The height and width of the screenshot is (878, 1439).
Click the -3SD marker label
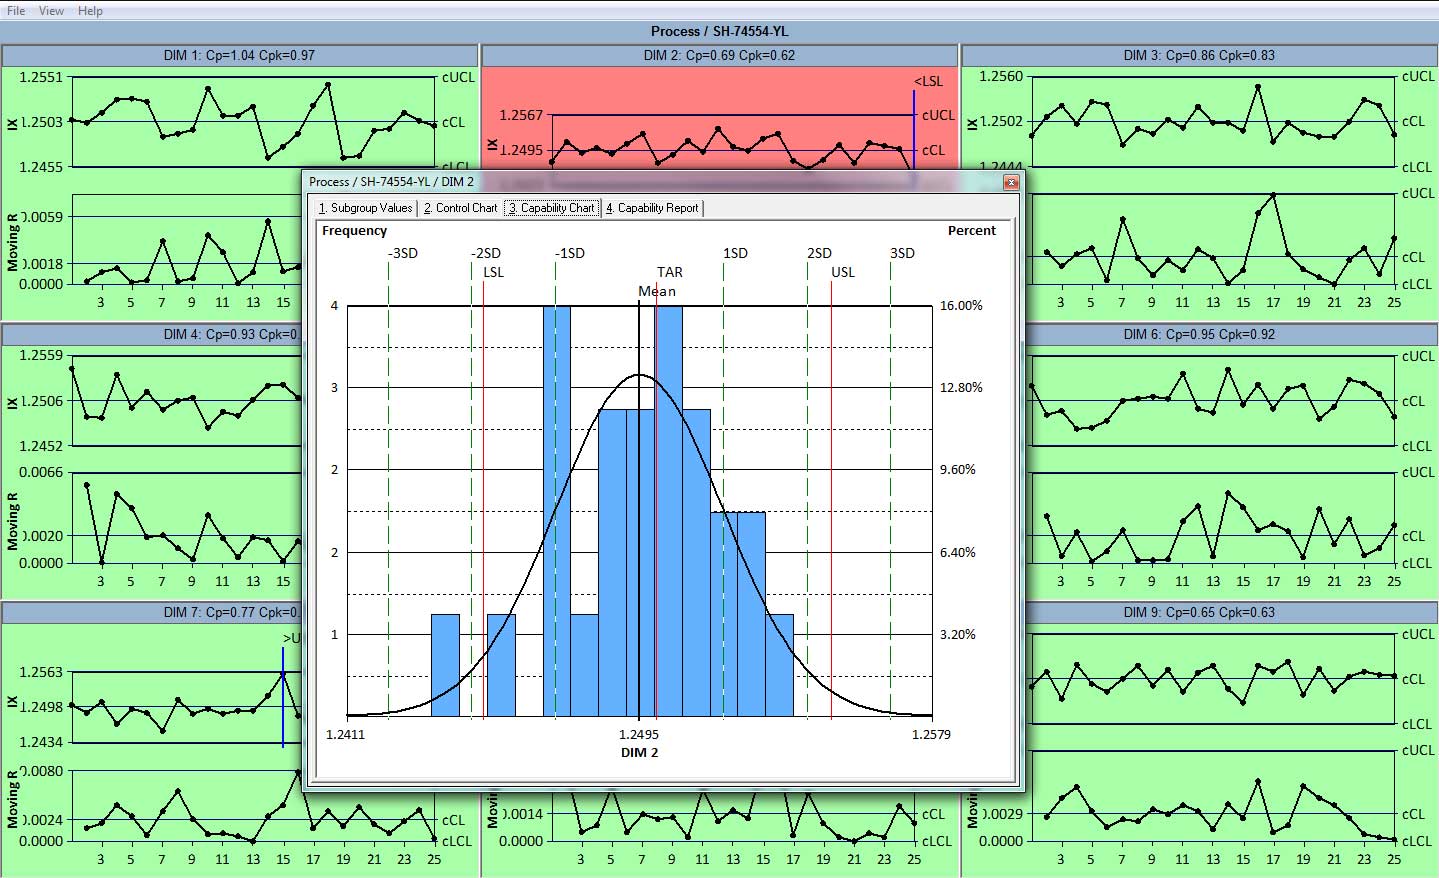(x=403, y=253)
